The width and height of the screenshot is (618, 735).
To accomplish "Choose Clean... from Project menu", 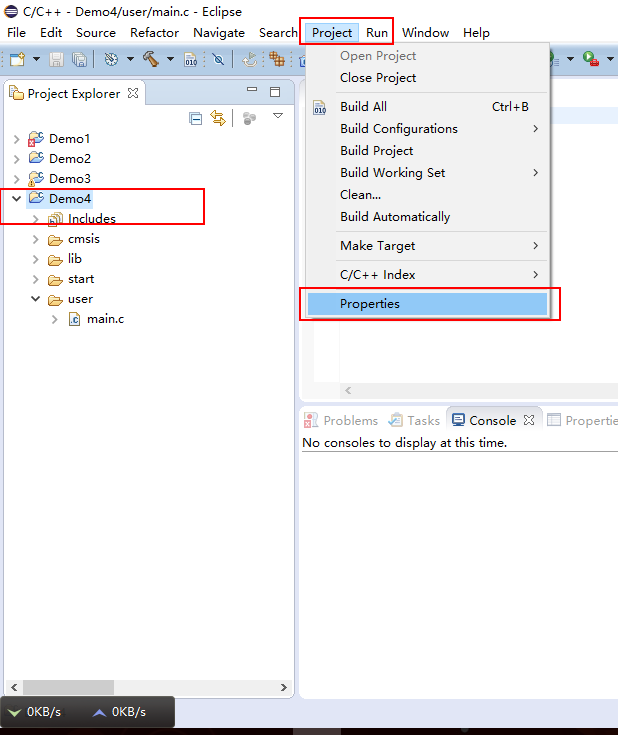I will [428, 195].
